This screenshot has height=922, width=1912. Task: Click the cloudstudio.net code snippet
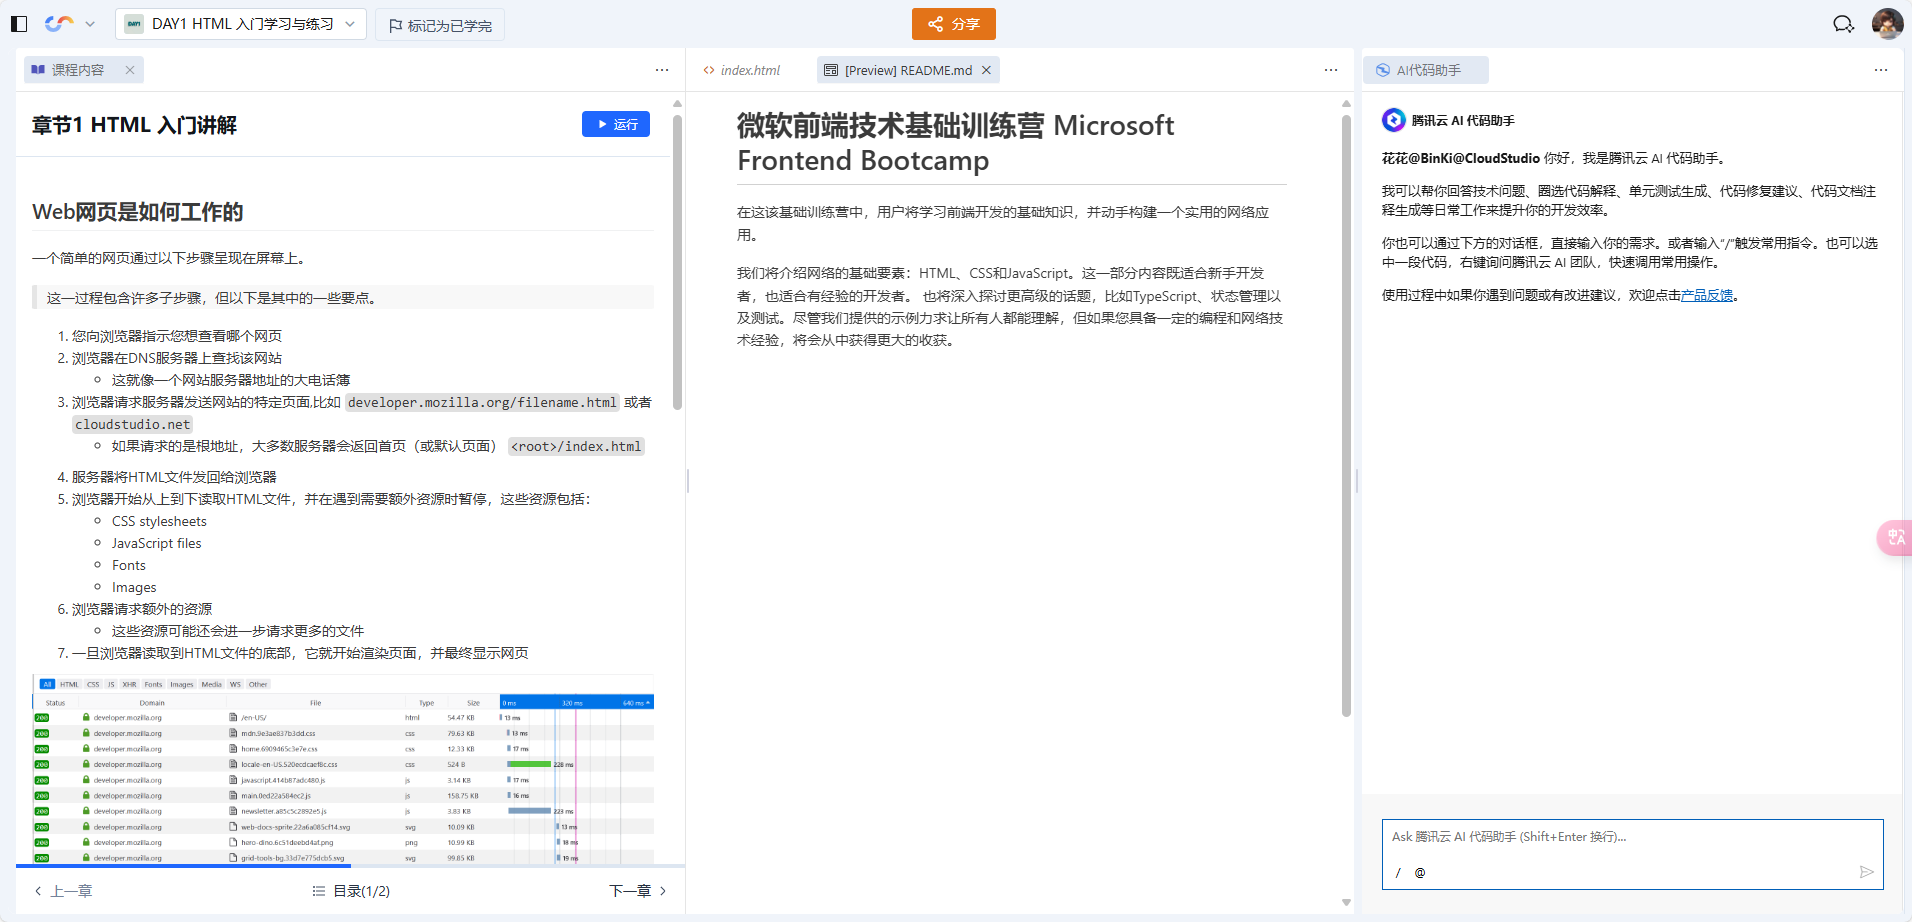click(x=132, y=424)
